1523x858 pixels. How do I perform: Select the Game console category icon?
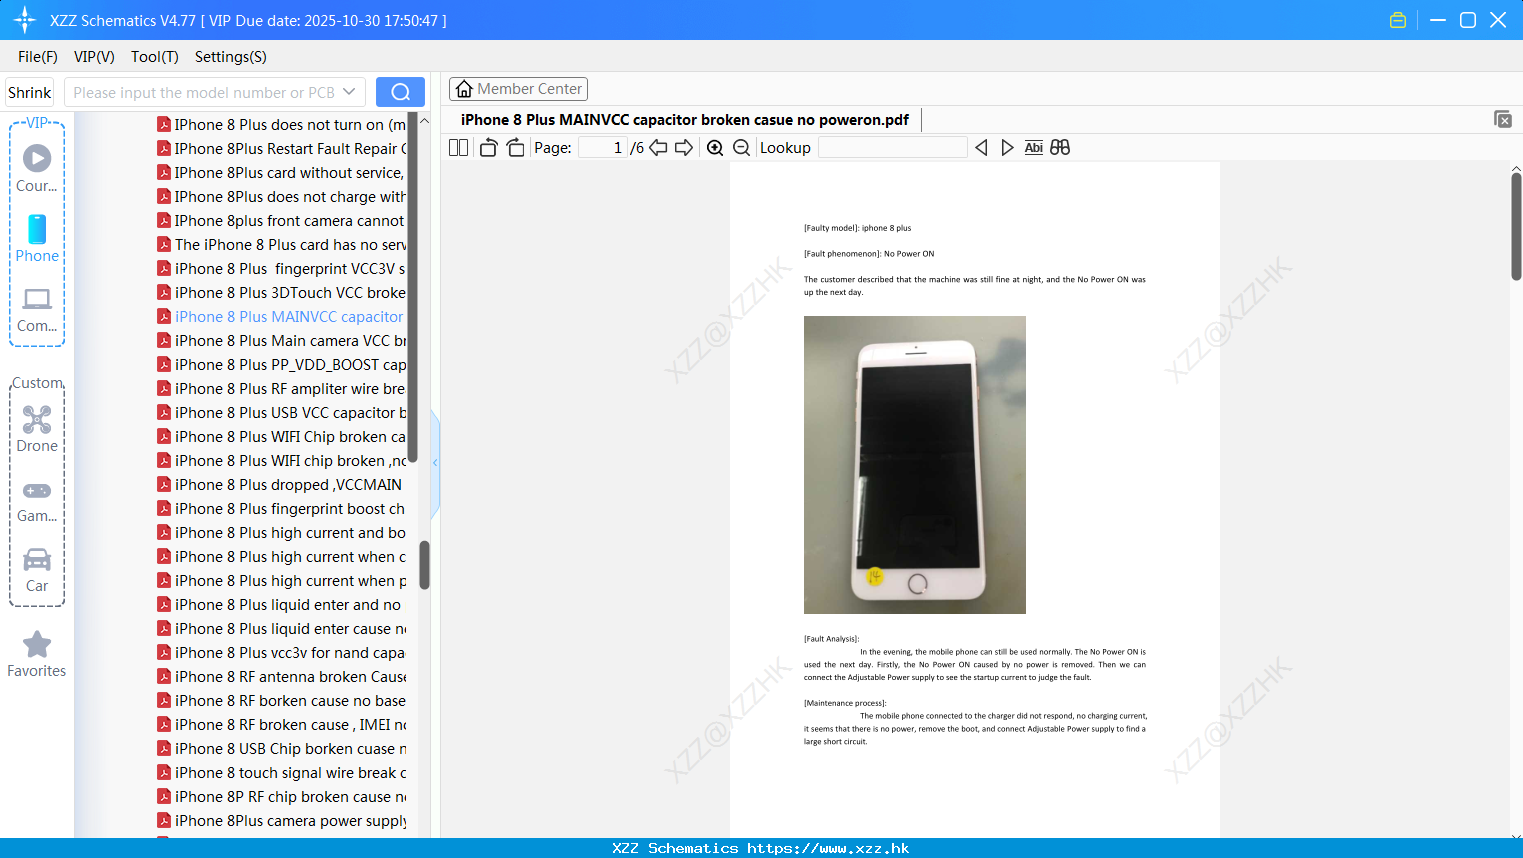(x=37, y=502)
